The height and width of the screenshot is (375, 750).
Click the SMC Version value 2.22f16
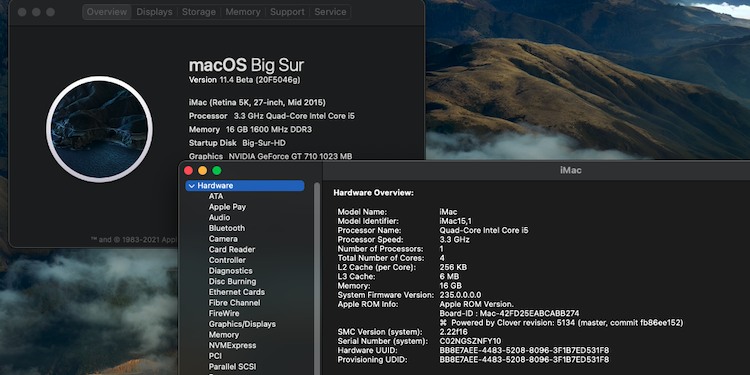[453, 331]
